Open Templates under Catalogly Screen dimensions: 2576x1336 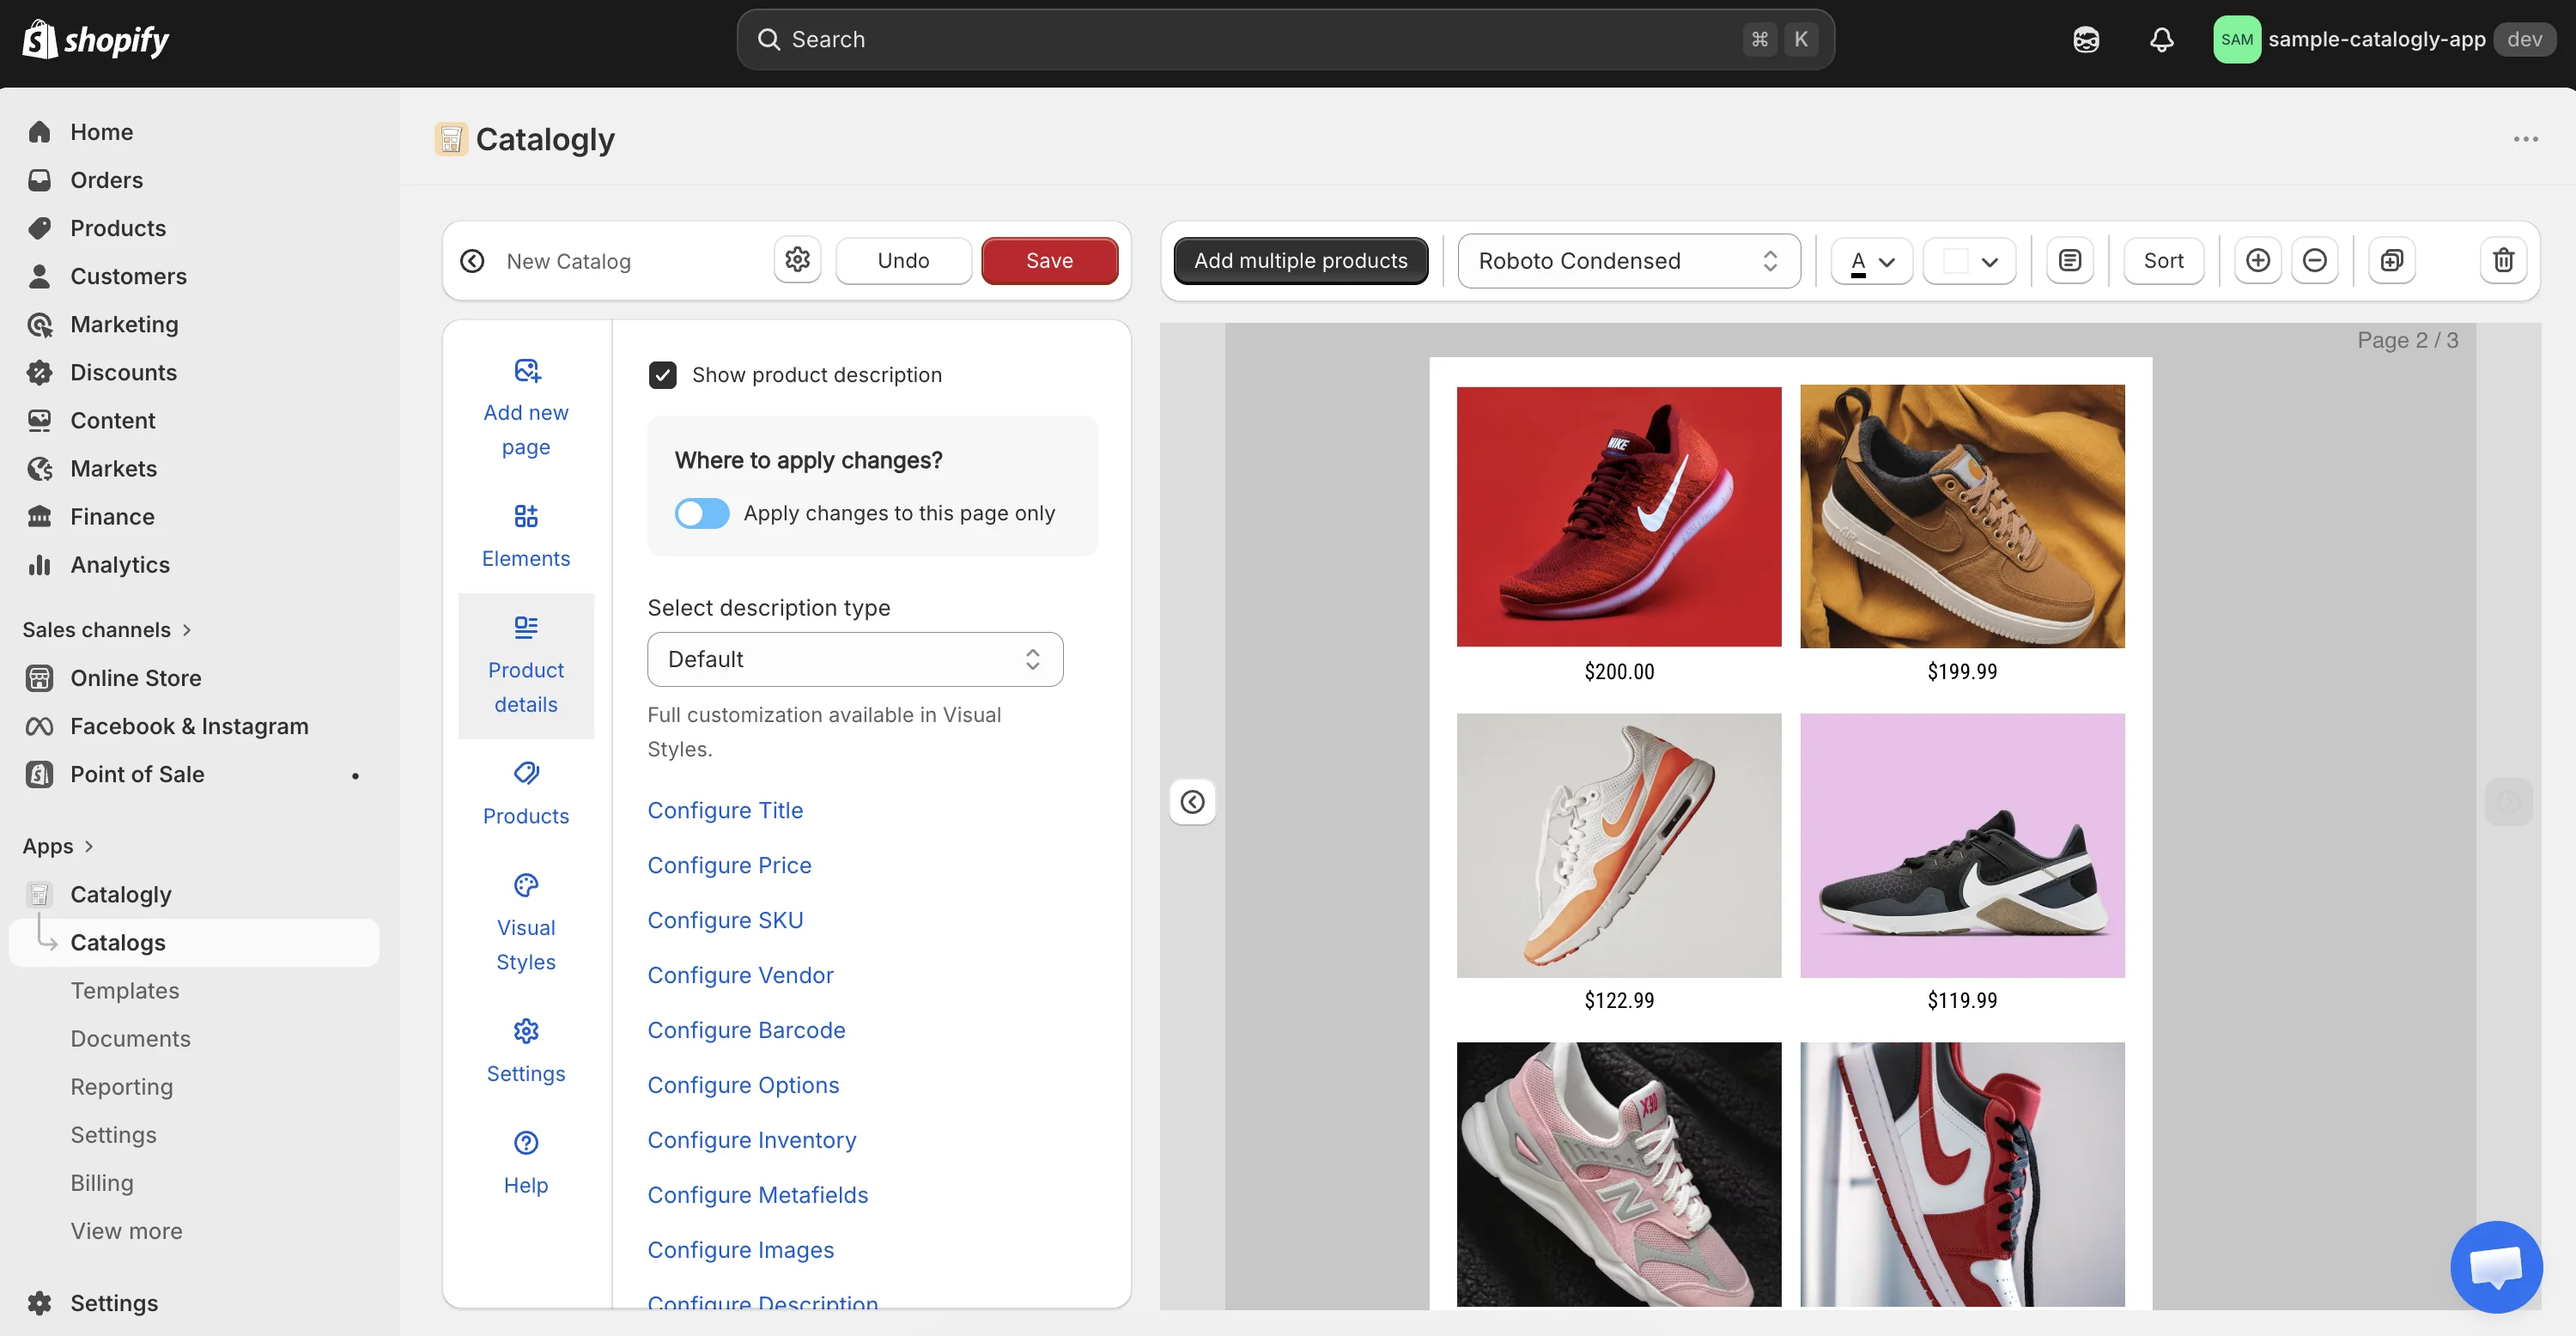pyautogui.click(x=125, y=991)
